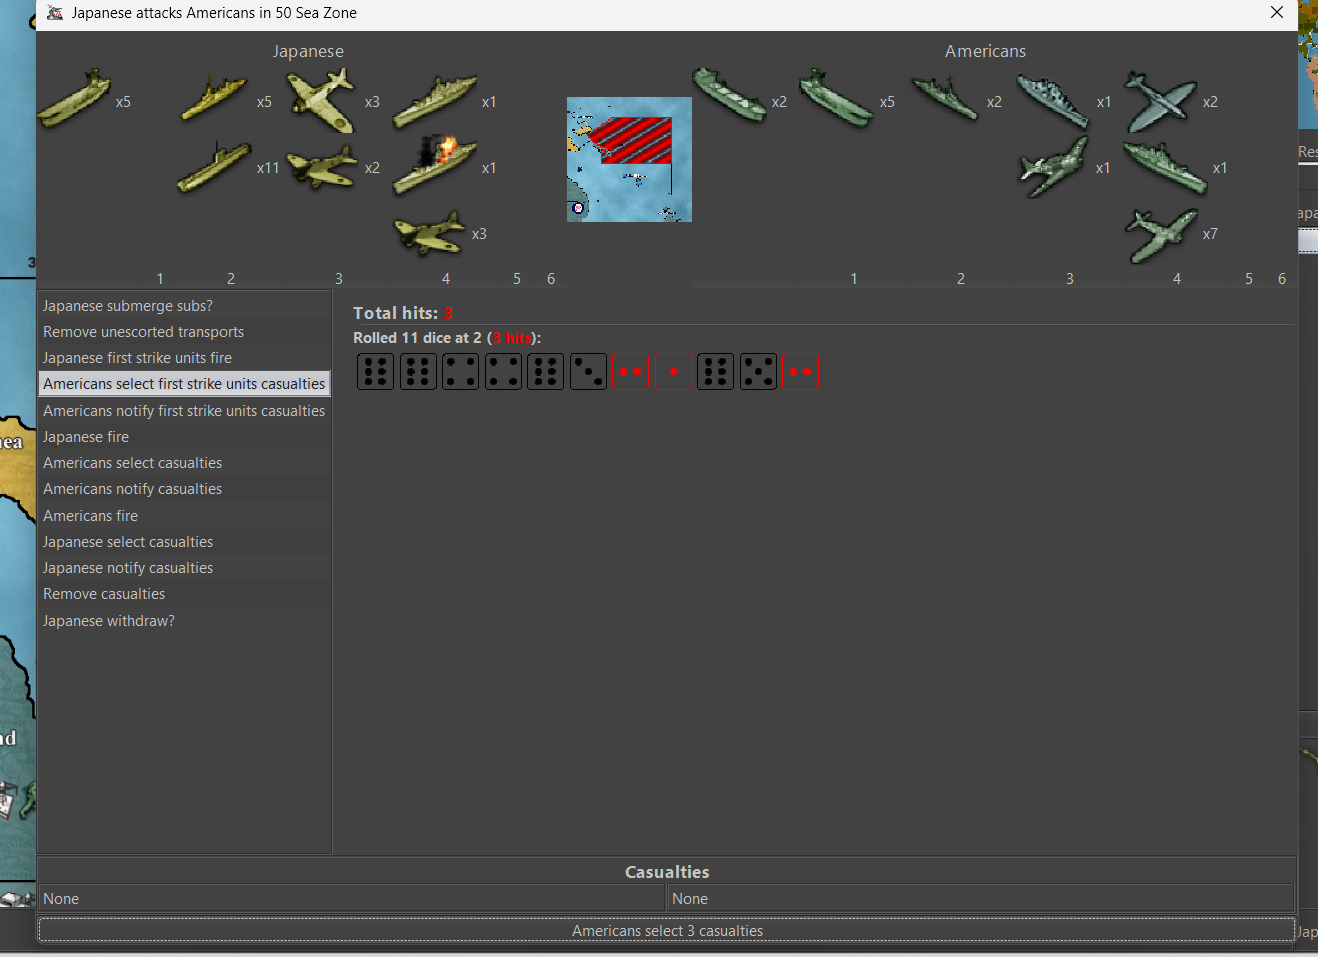Select 'Remove unescorted transports' step in list

coord(143,332)
